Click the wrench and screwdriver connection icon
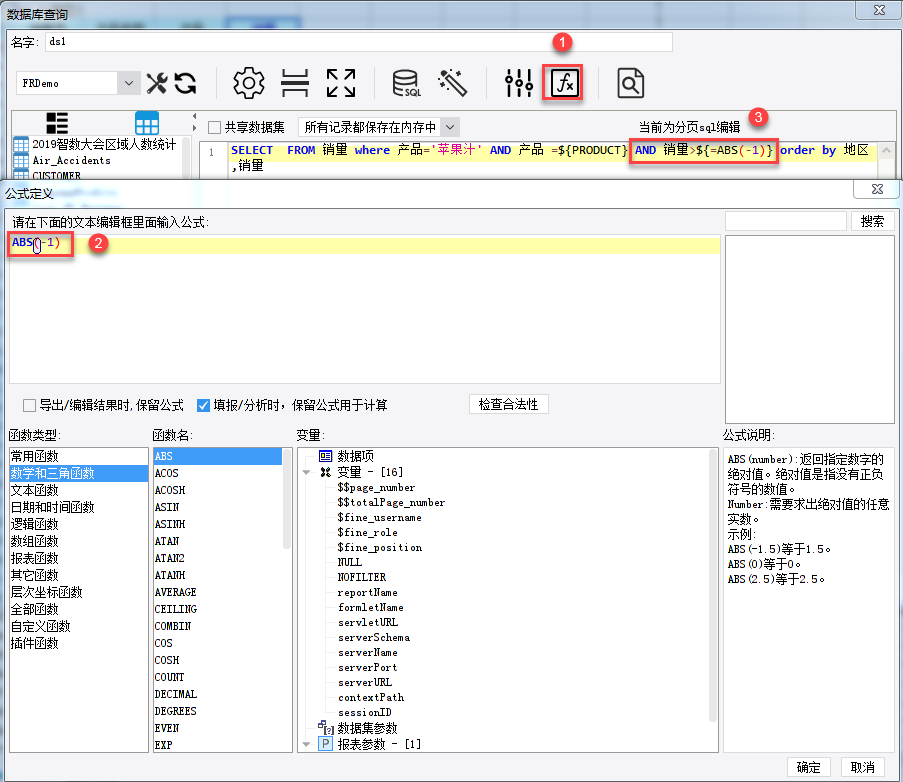The image size is (903, 782). [157, 83]
